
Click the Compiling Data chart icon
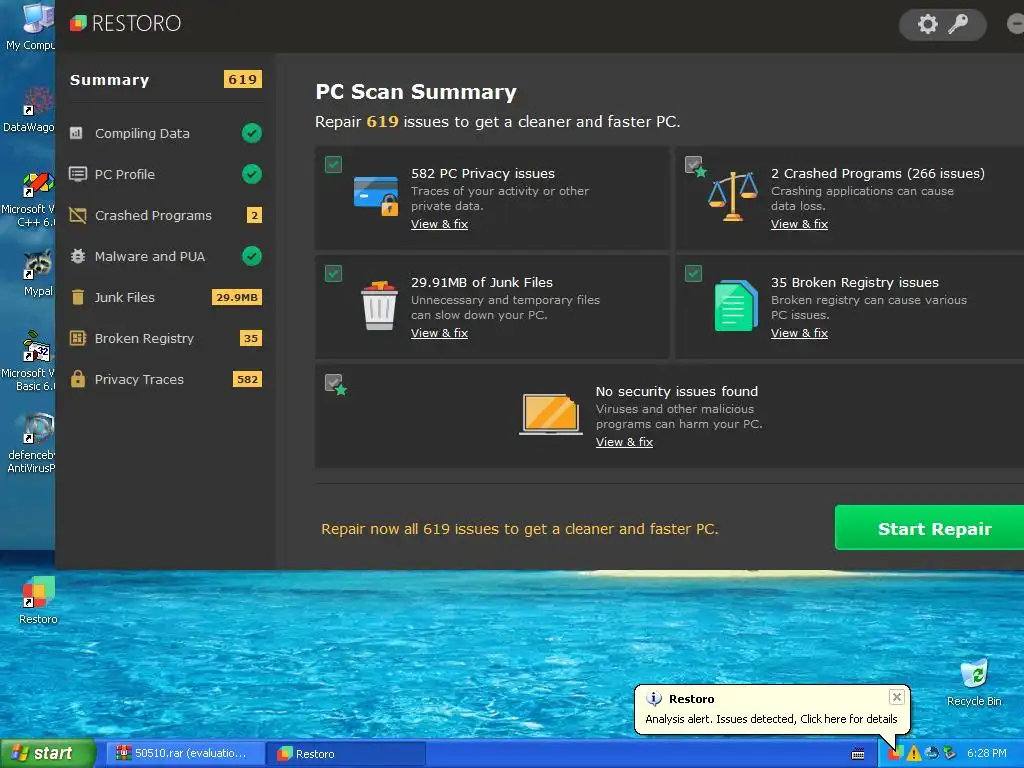tap(76, 133)
